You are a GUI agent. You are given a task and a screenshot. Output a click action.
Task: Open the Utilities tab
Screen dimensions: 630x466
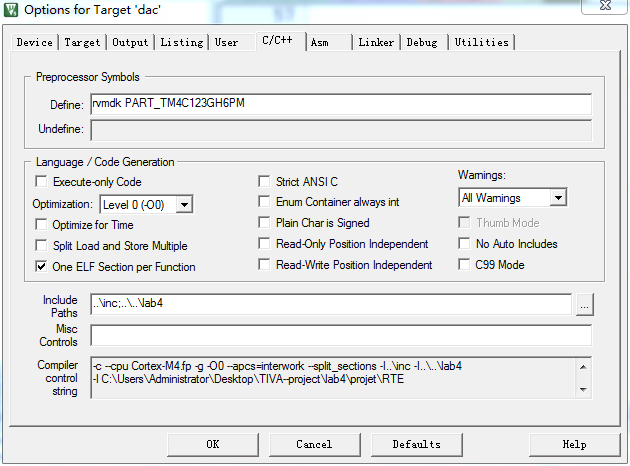click(x=481, y=42)
